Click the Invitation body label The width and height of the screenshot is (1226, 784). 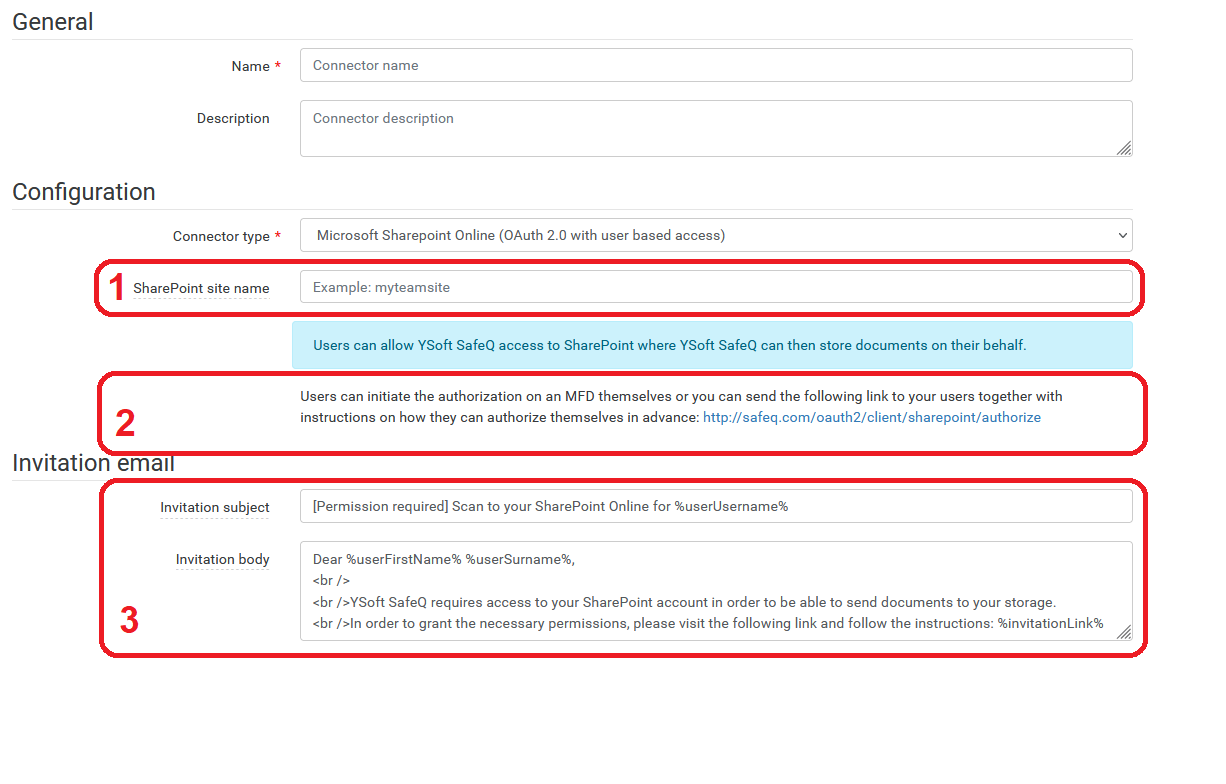[222, 559]
